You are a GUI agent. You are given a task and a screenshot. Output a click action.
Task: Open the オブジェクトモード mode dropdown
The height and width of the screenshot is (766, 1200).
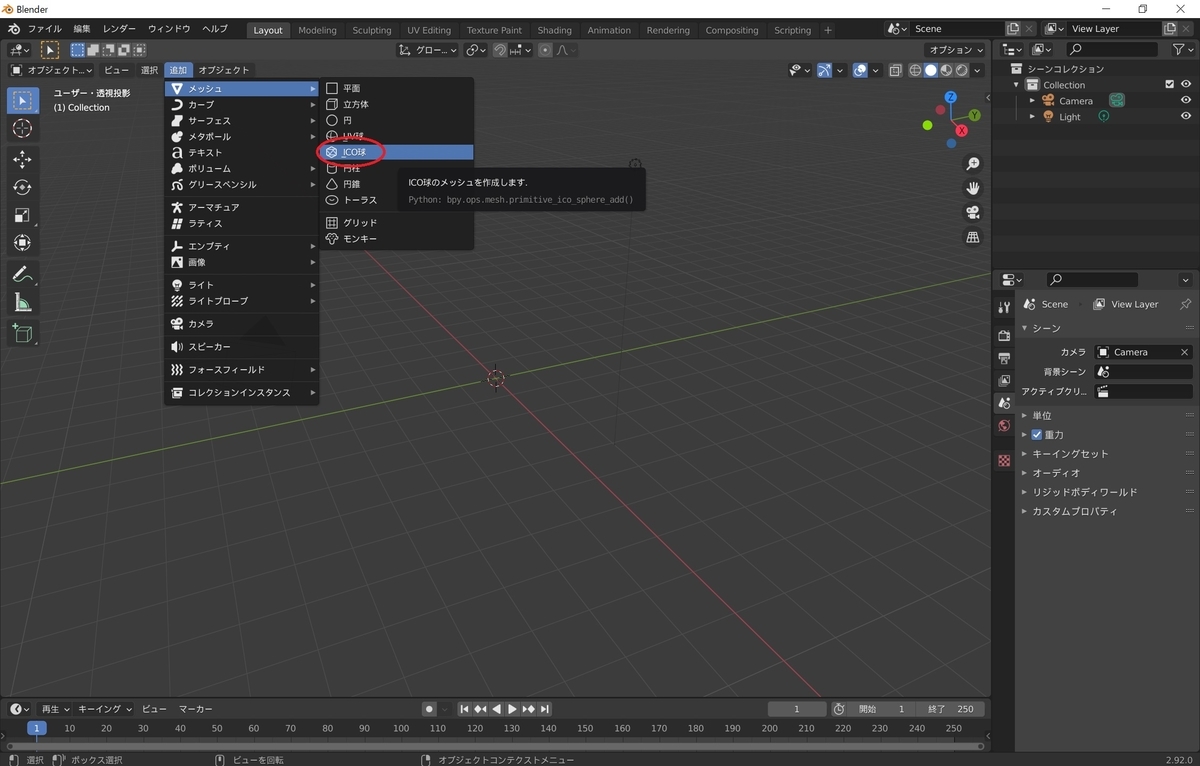click(51, 70)
